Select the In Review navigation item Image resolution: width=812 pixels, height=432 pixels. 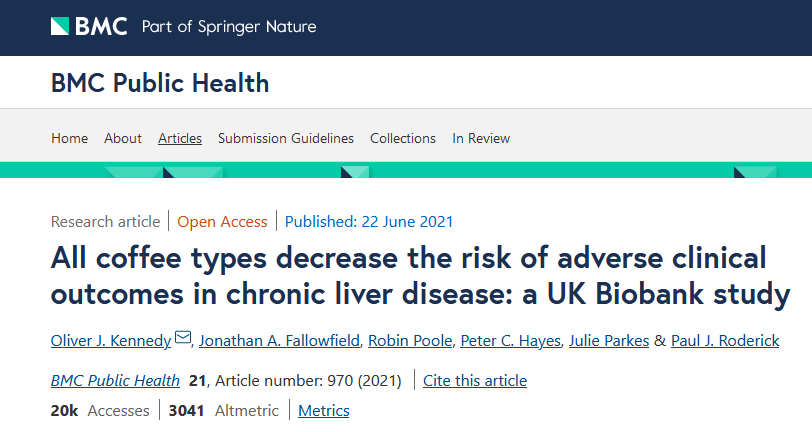click(x=481, y=138)
